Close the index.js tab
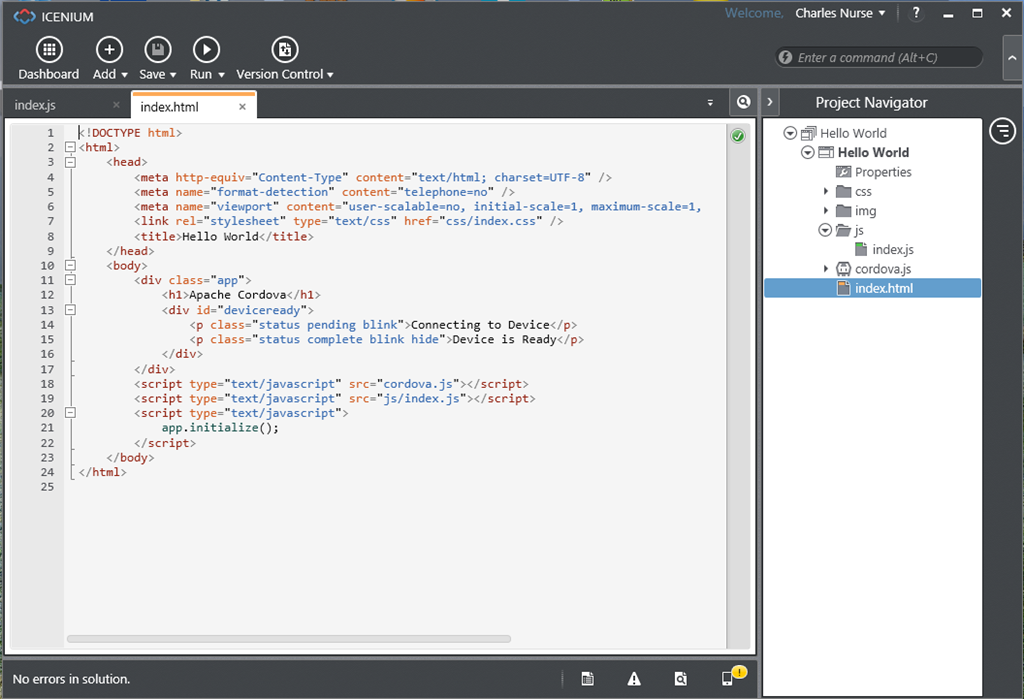 (x=116, y=105)
